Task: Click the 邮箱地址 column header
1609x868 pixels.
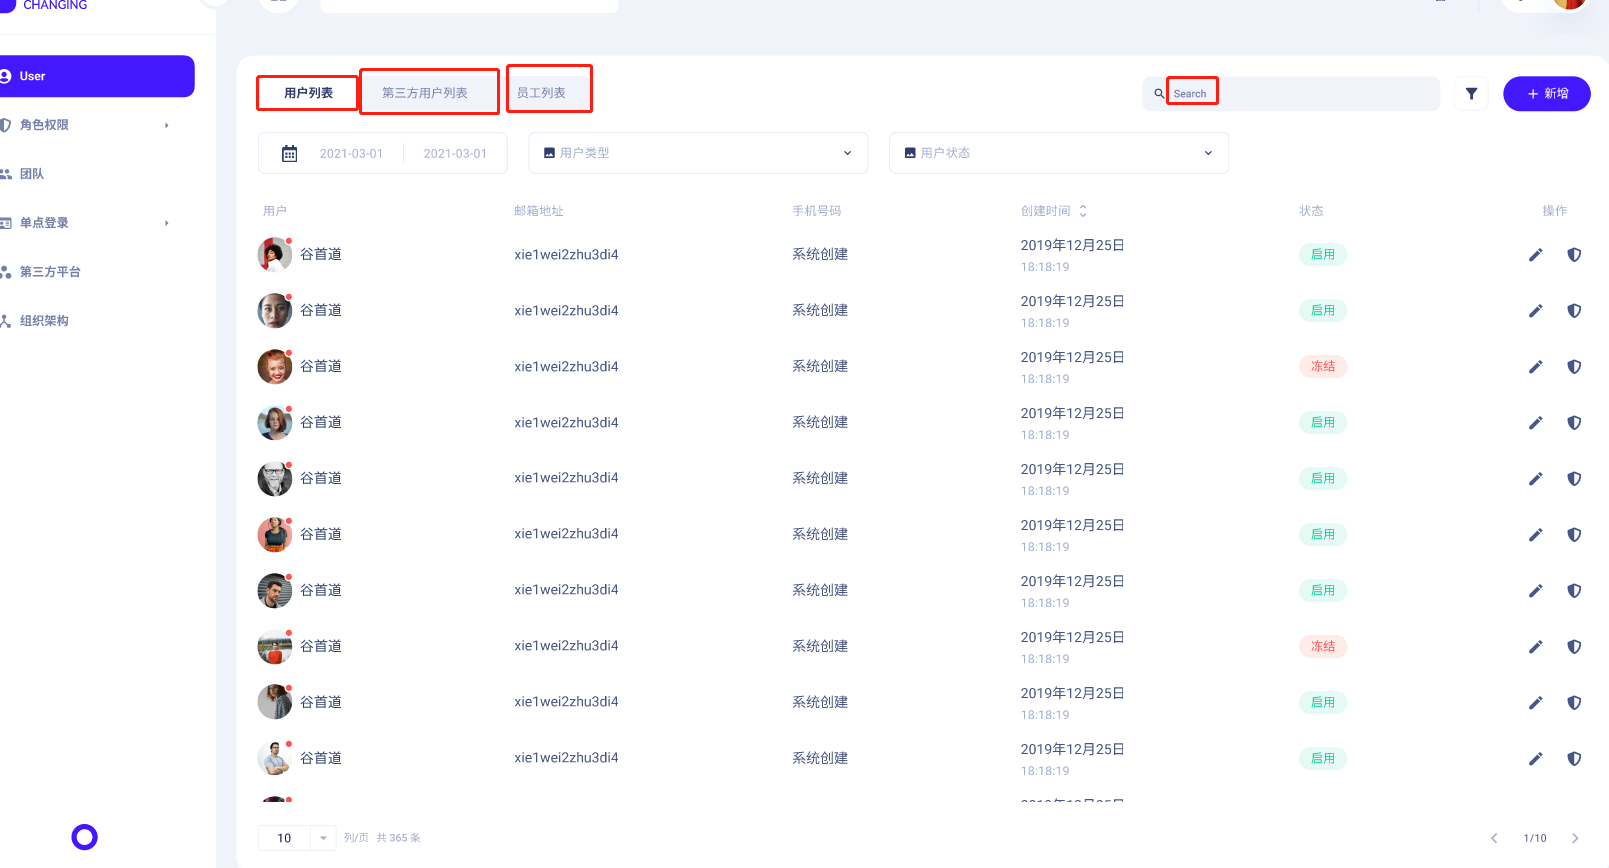Action: (x=539, y=211)
